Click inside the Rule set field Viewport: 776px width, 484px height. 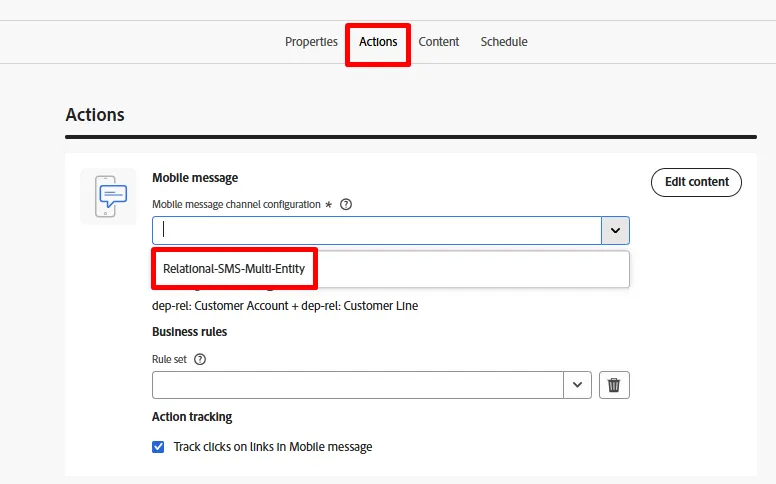coord(358,385)
